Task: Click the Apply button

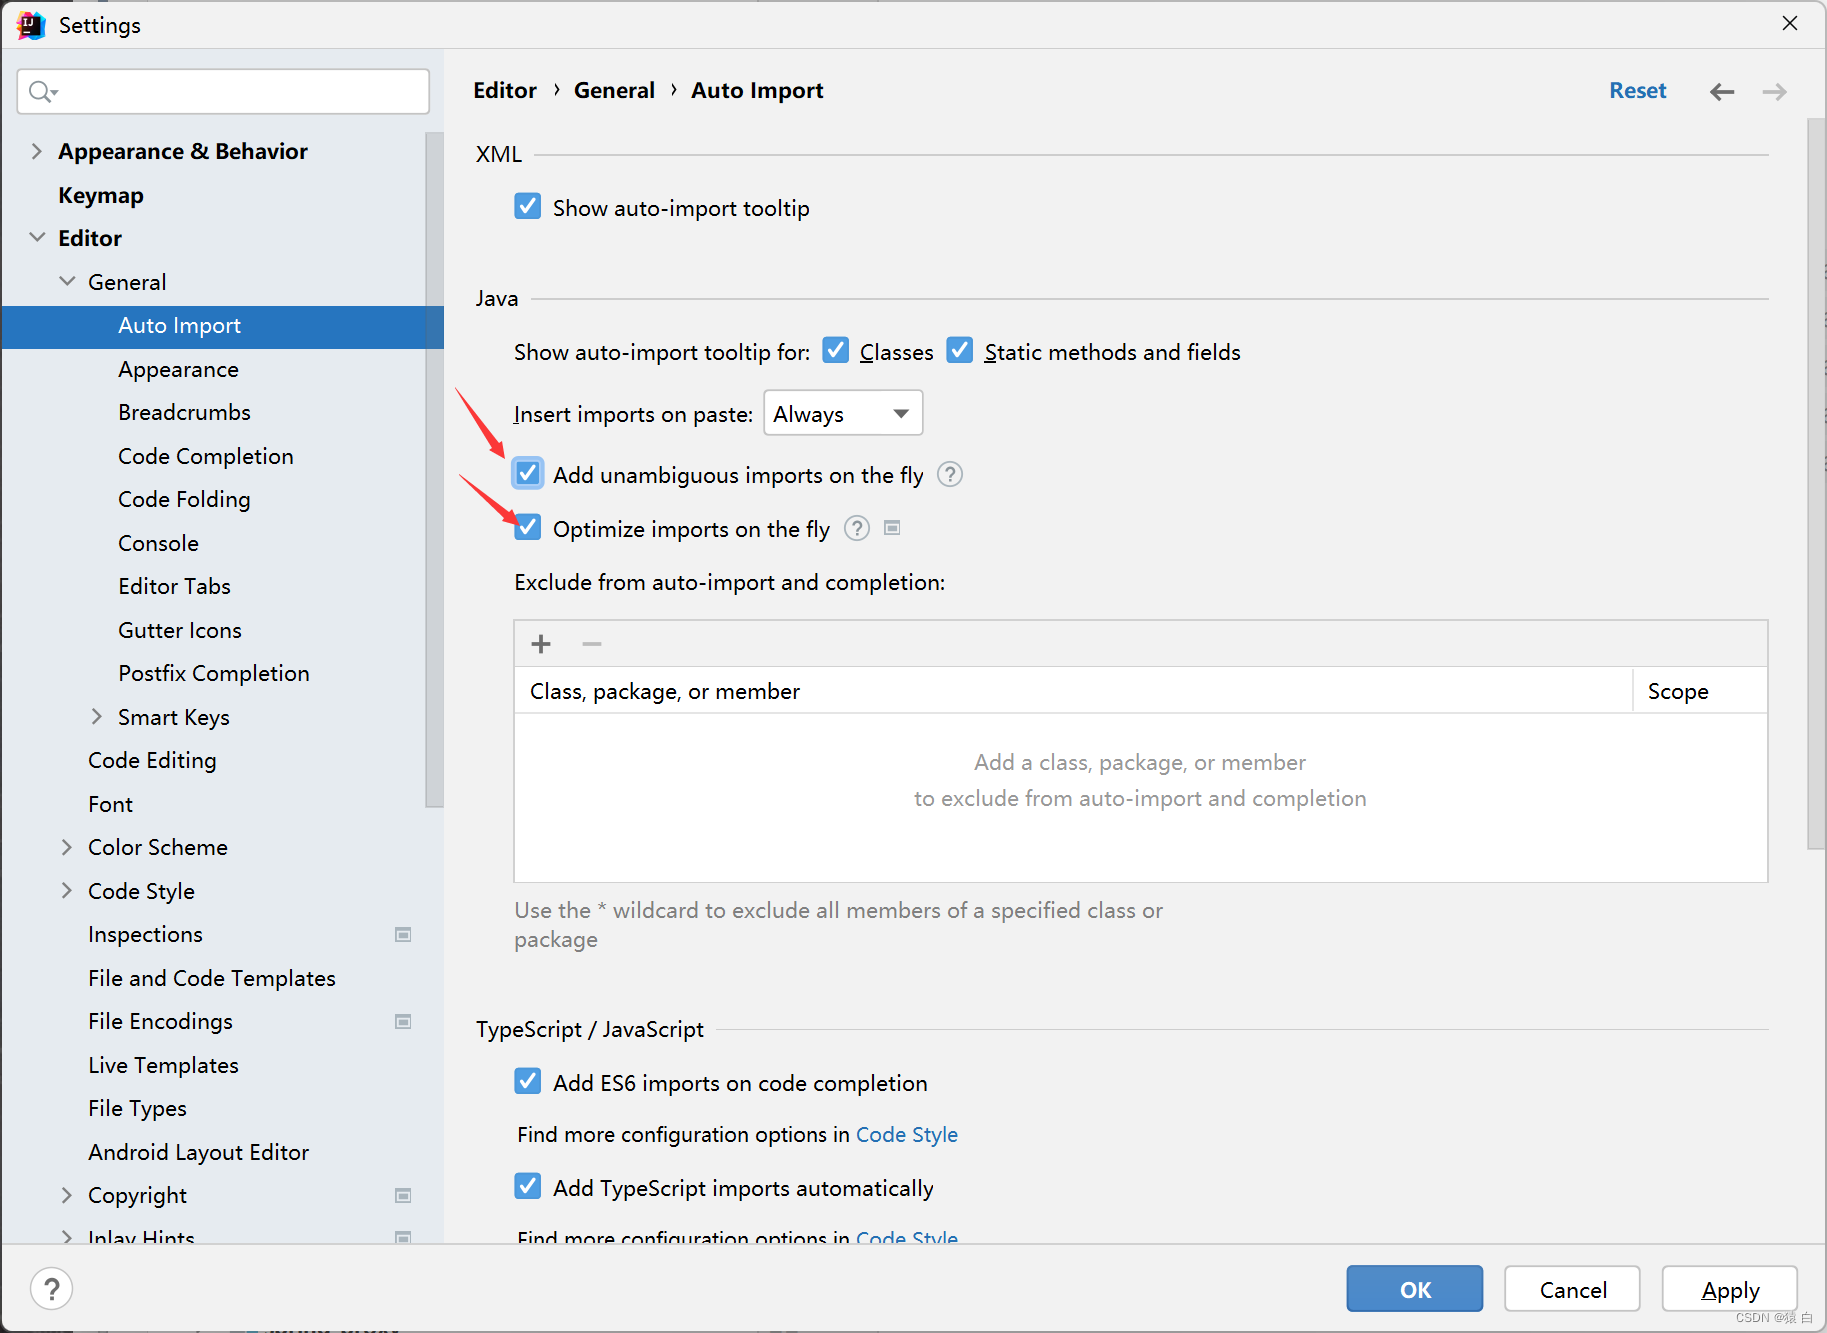Action: click(1730, 1289)
